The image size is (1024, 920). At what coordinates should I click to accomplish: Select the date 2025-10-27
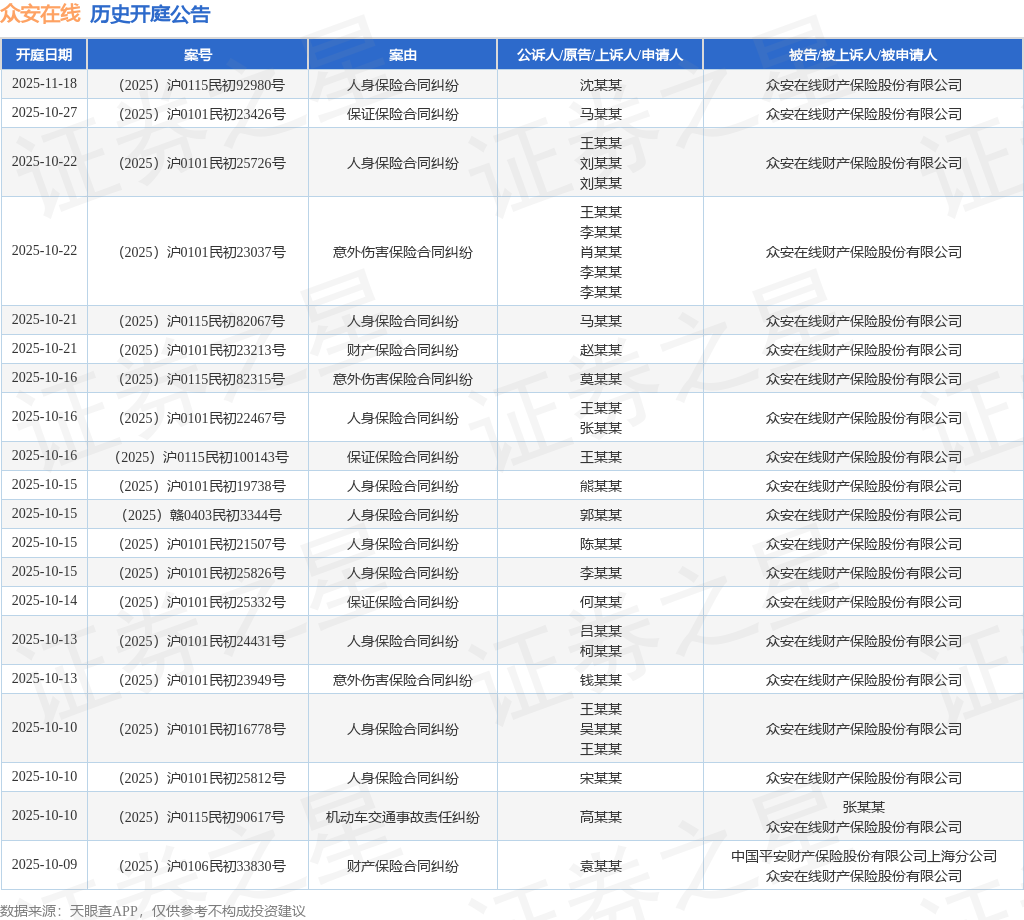click(x=44, y=112)
